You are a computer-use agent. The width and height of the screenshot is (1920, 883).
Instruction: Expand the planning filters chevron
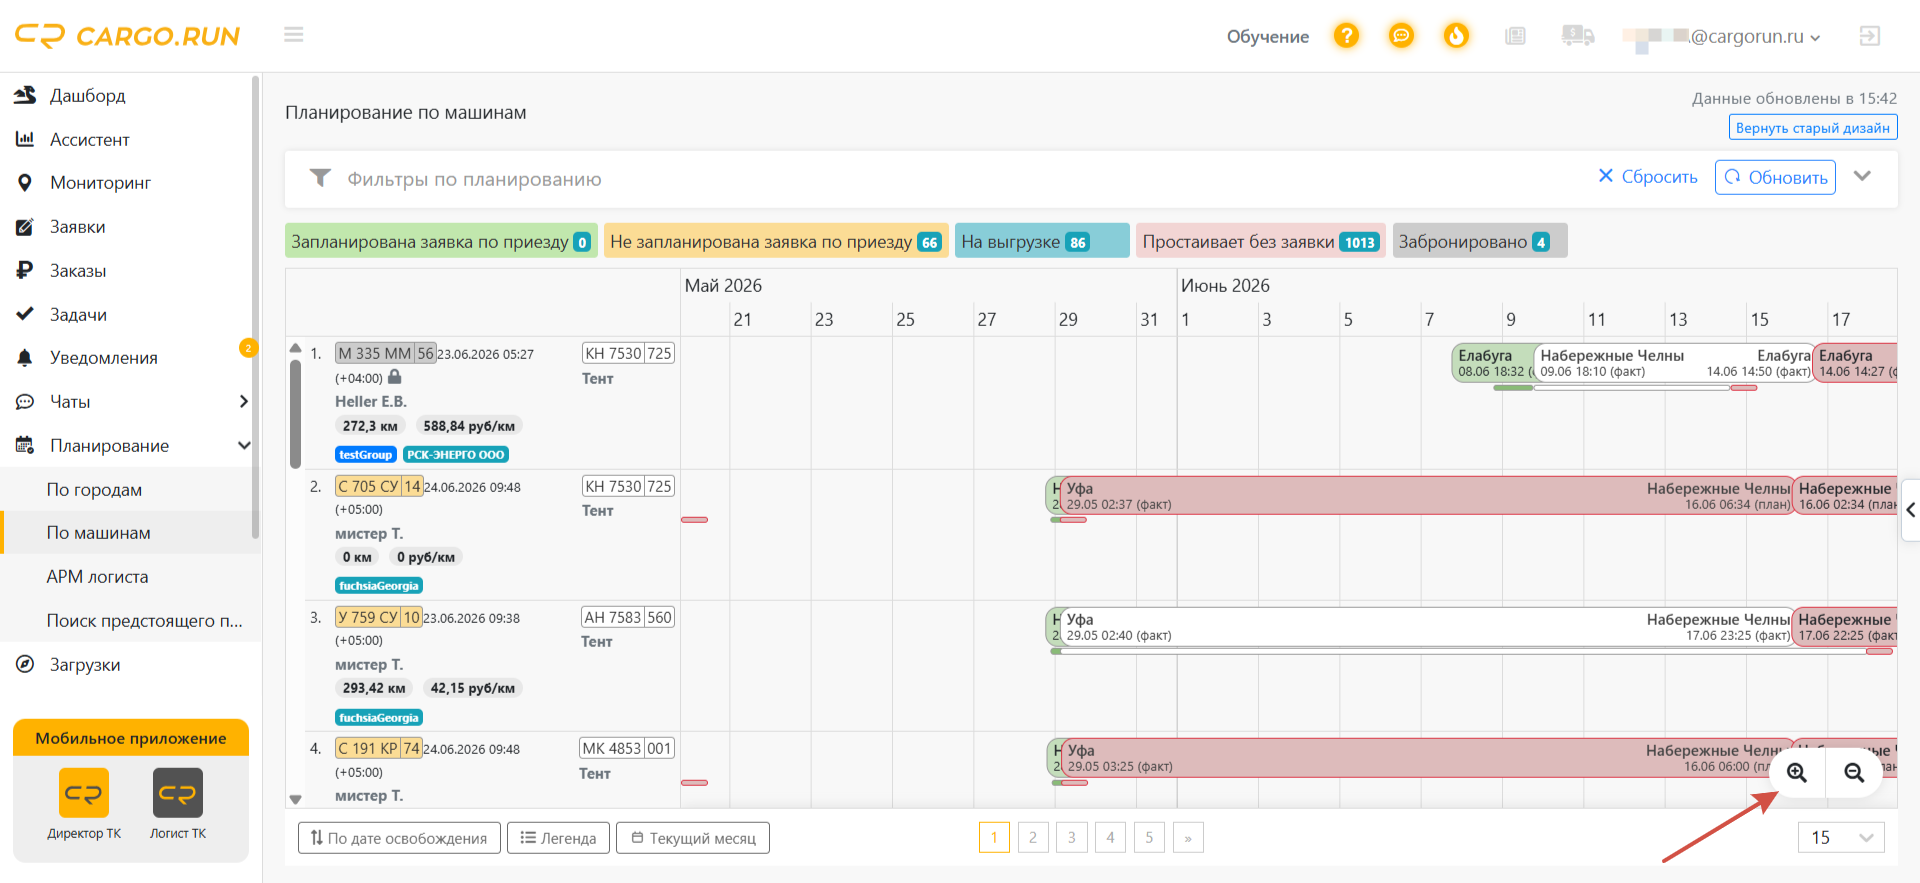tap(1862, 176)
